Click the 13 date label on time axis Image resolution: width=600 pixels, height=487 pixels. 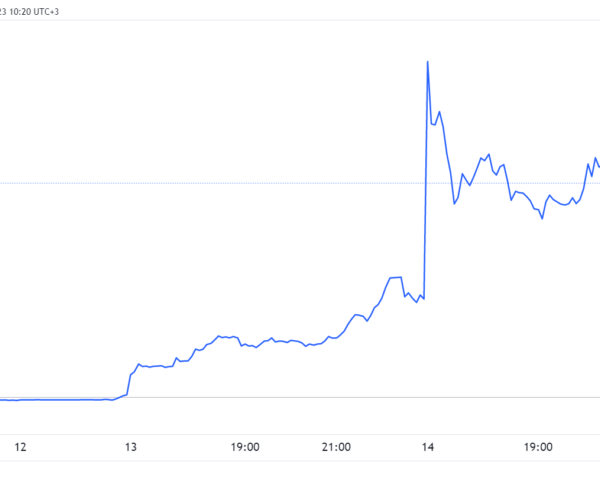tap(131, 447)
